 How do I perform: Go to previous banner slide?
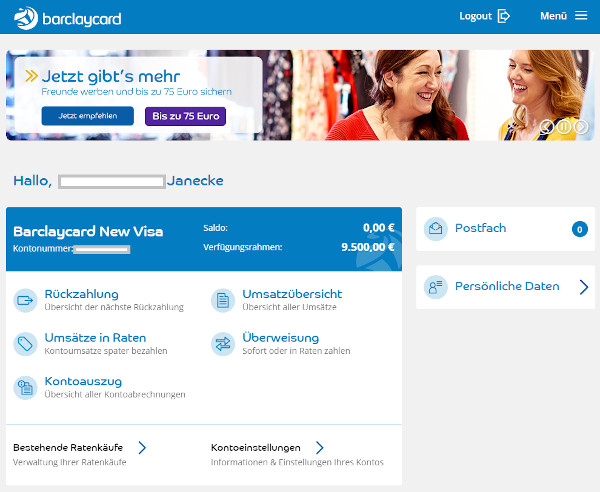pyautogui.click(x=547, y=126)
